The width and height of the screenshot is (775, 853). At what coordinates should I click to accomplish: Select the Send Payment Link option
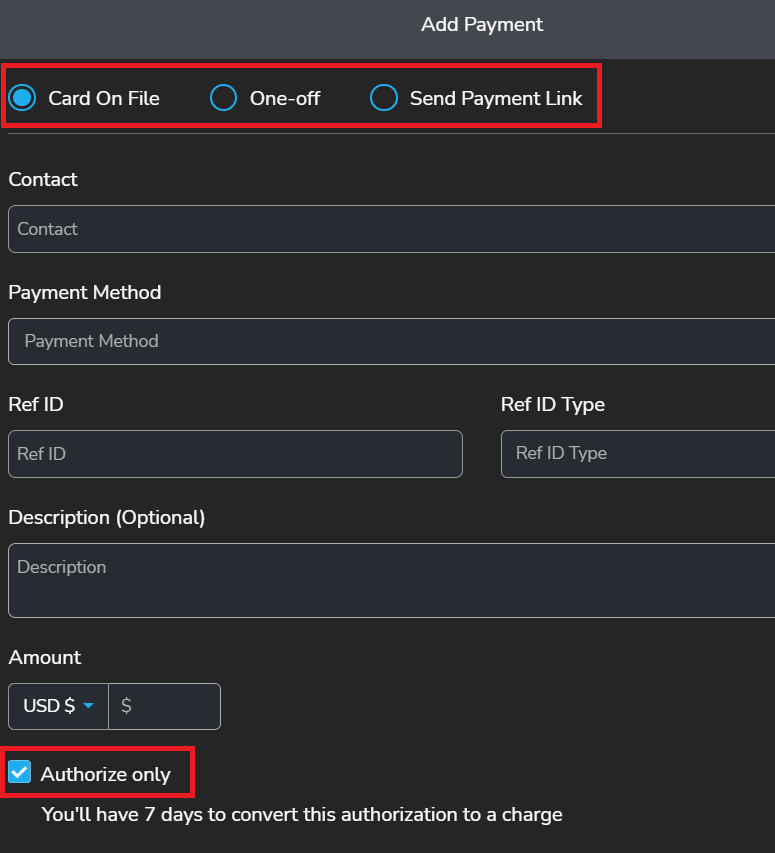pyautogui.click(x=384, y=98)
